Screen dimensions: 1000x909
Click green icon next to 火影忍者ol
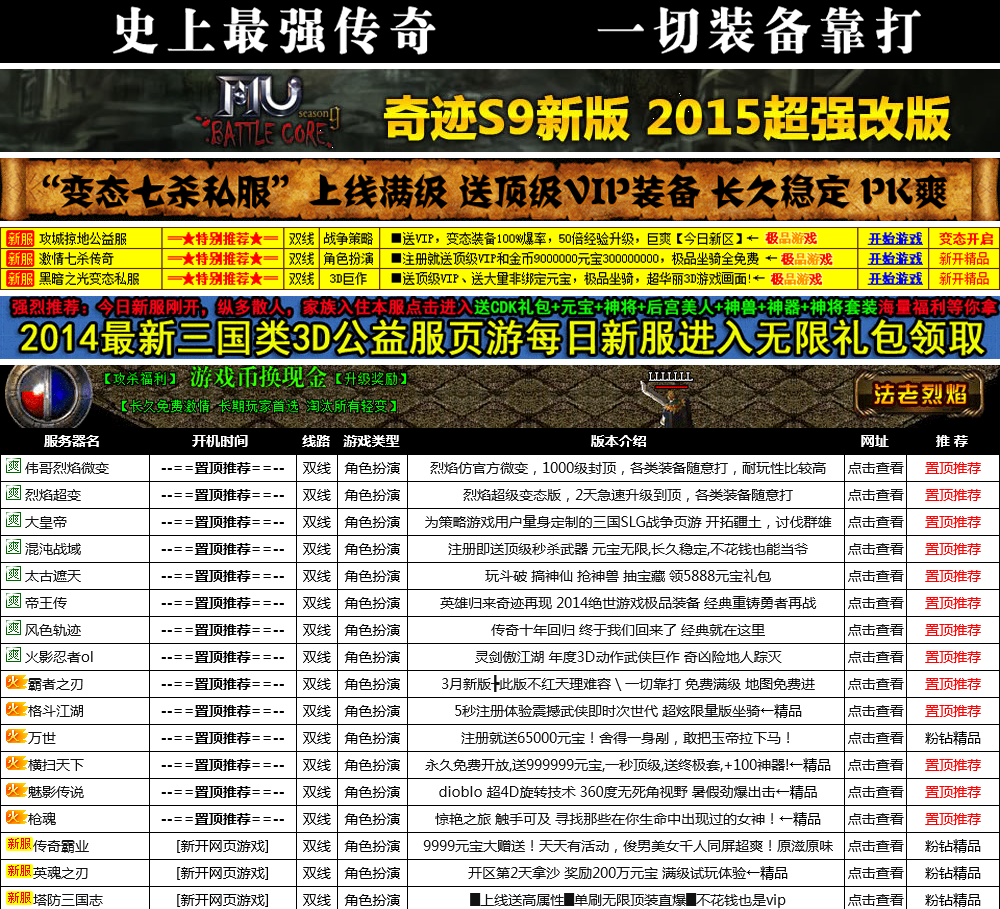[13, 654]
